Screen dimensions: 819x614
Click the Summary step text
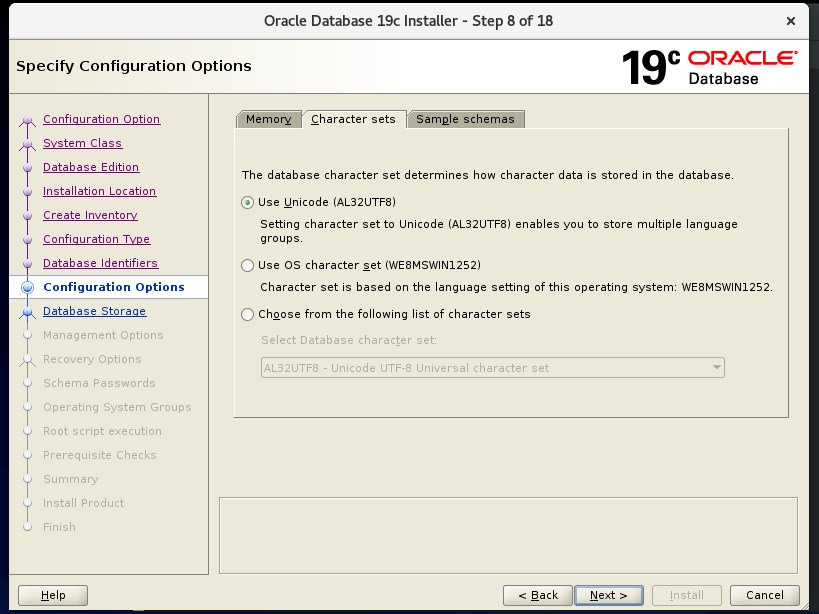pos(71,479)
